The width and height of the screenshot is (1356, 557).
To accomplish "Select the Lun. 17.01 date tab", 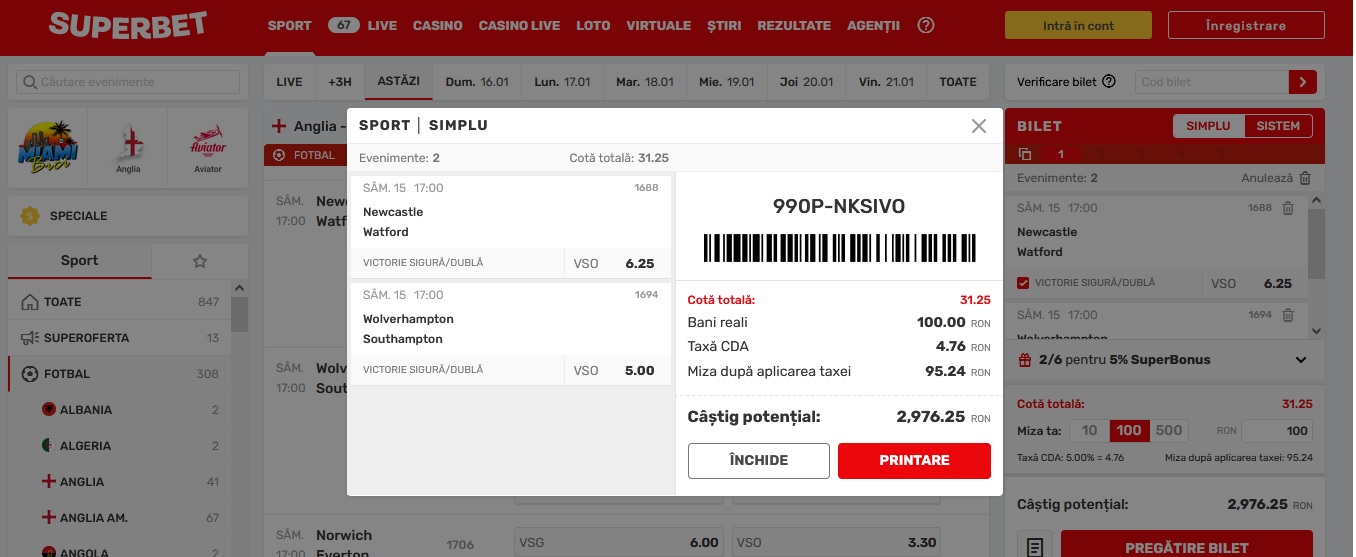I will click(562, 82).
